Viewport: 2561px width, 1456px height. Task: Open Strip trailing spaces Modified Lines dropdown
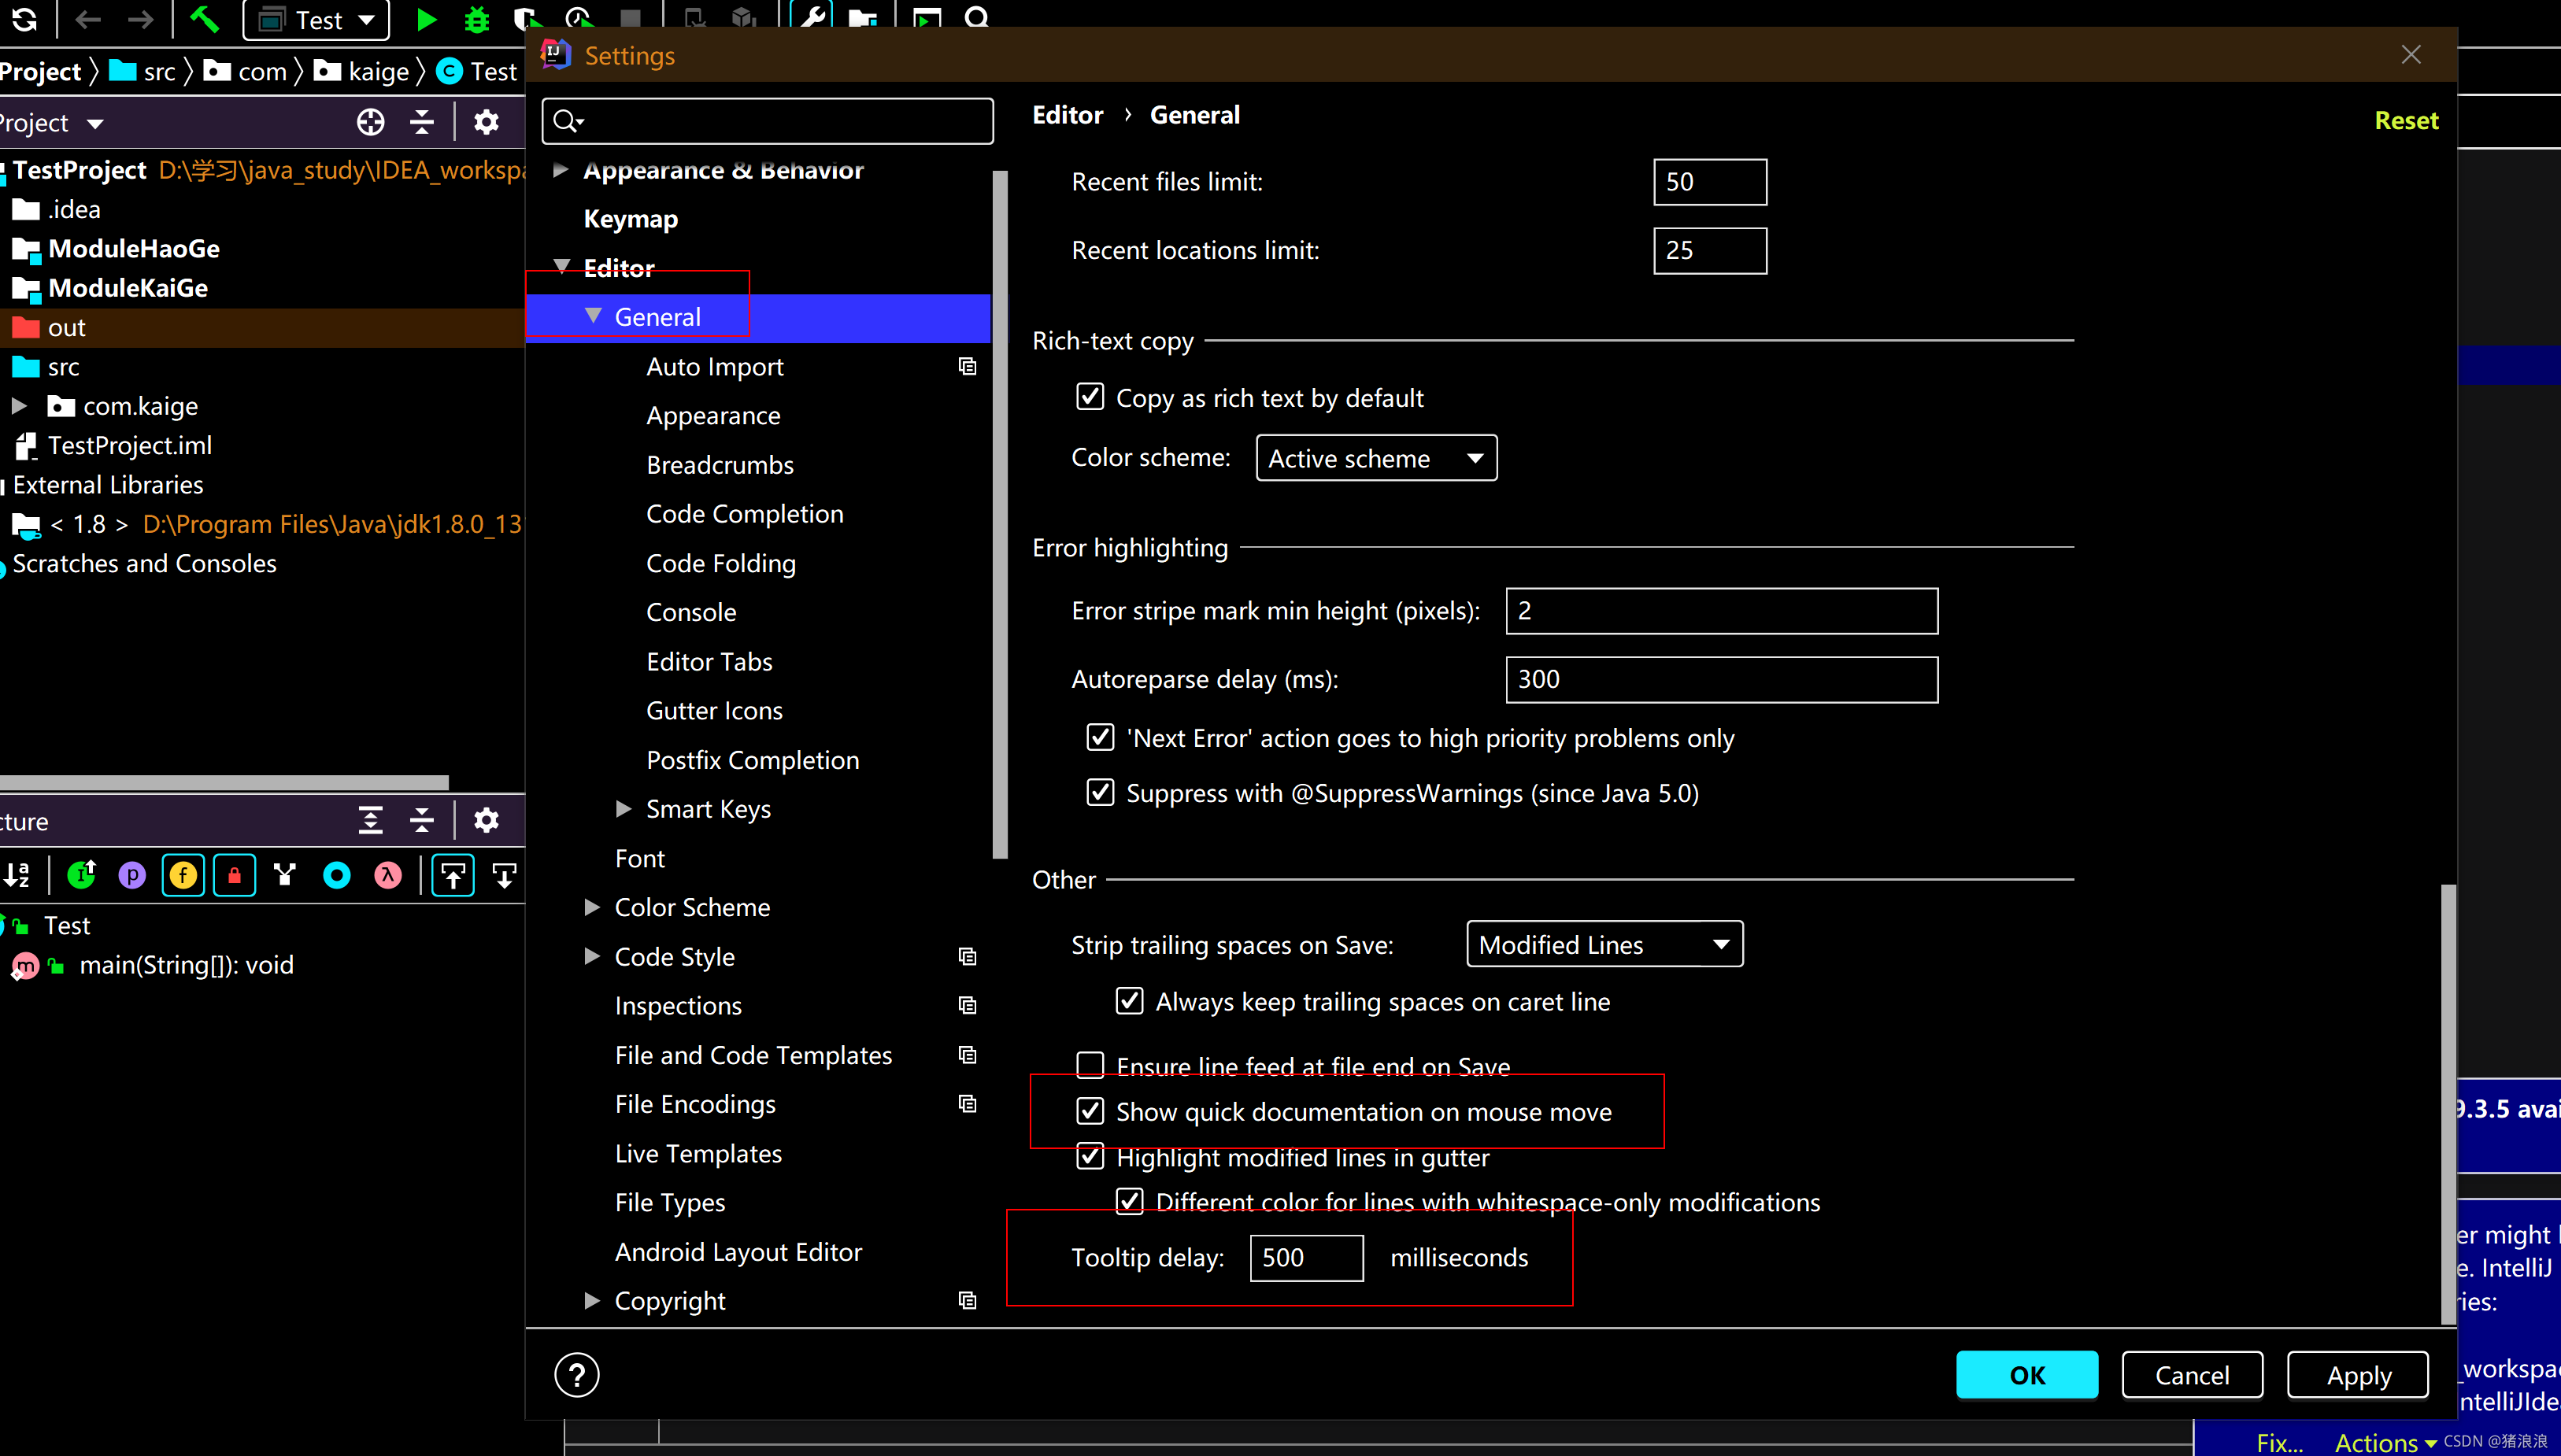click(x=1604, y=944)
